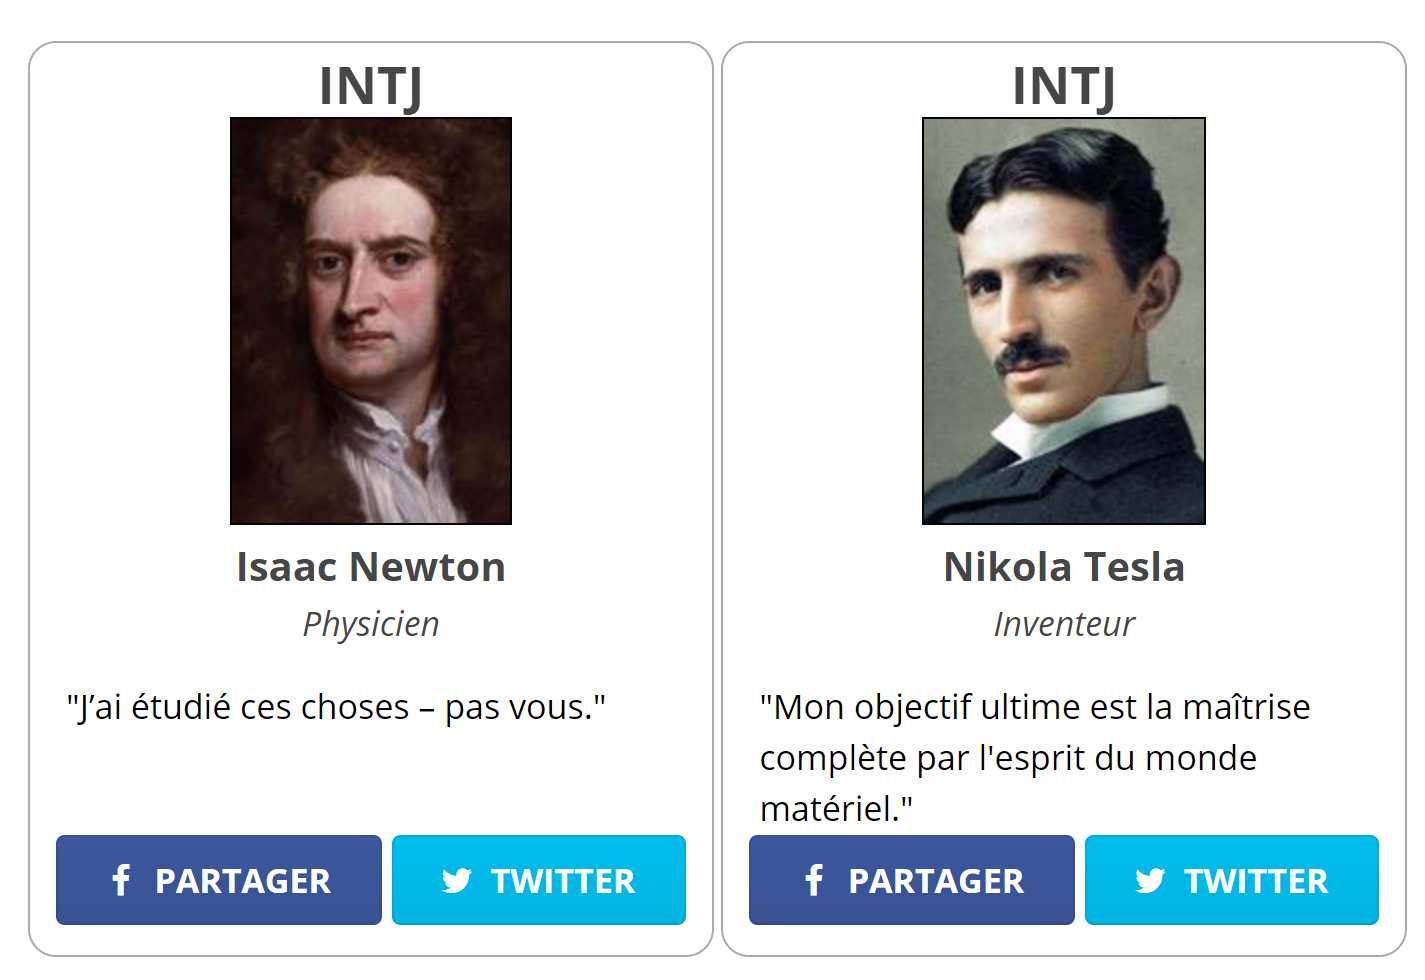Screen dimensions: 1425x980
Task: Open the Nikola Tesla portrait photo
Action: click(1064, 321)
